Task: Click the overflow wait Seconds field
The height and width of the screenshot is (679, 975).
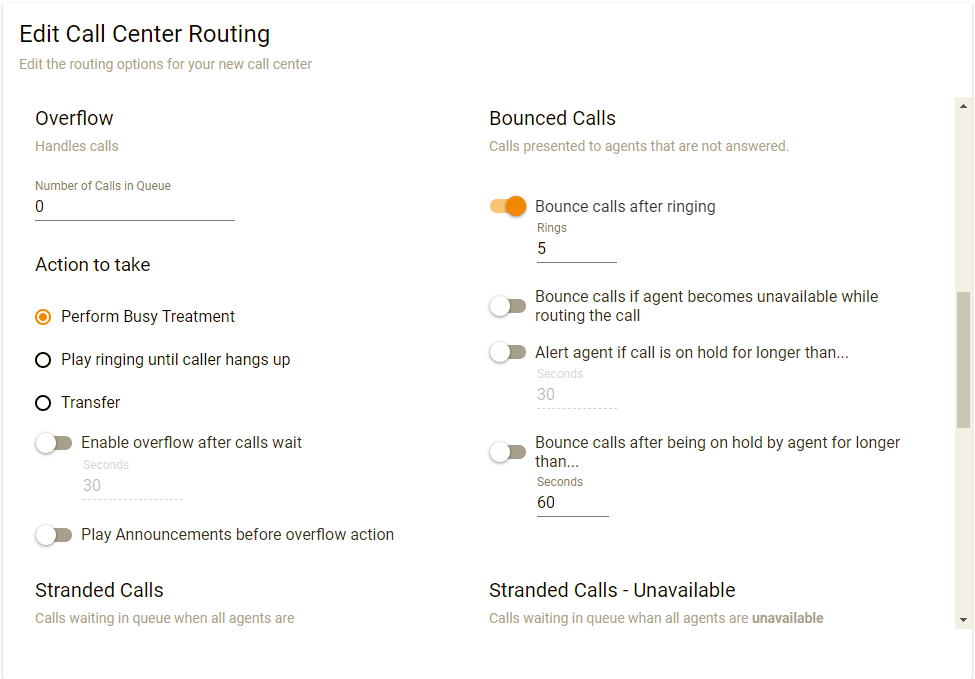Action: tap(132, 486)
